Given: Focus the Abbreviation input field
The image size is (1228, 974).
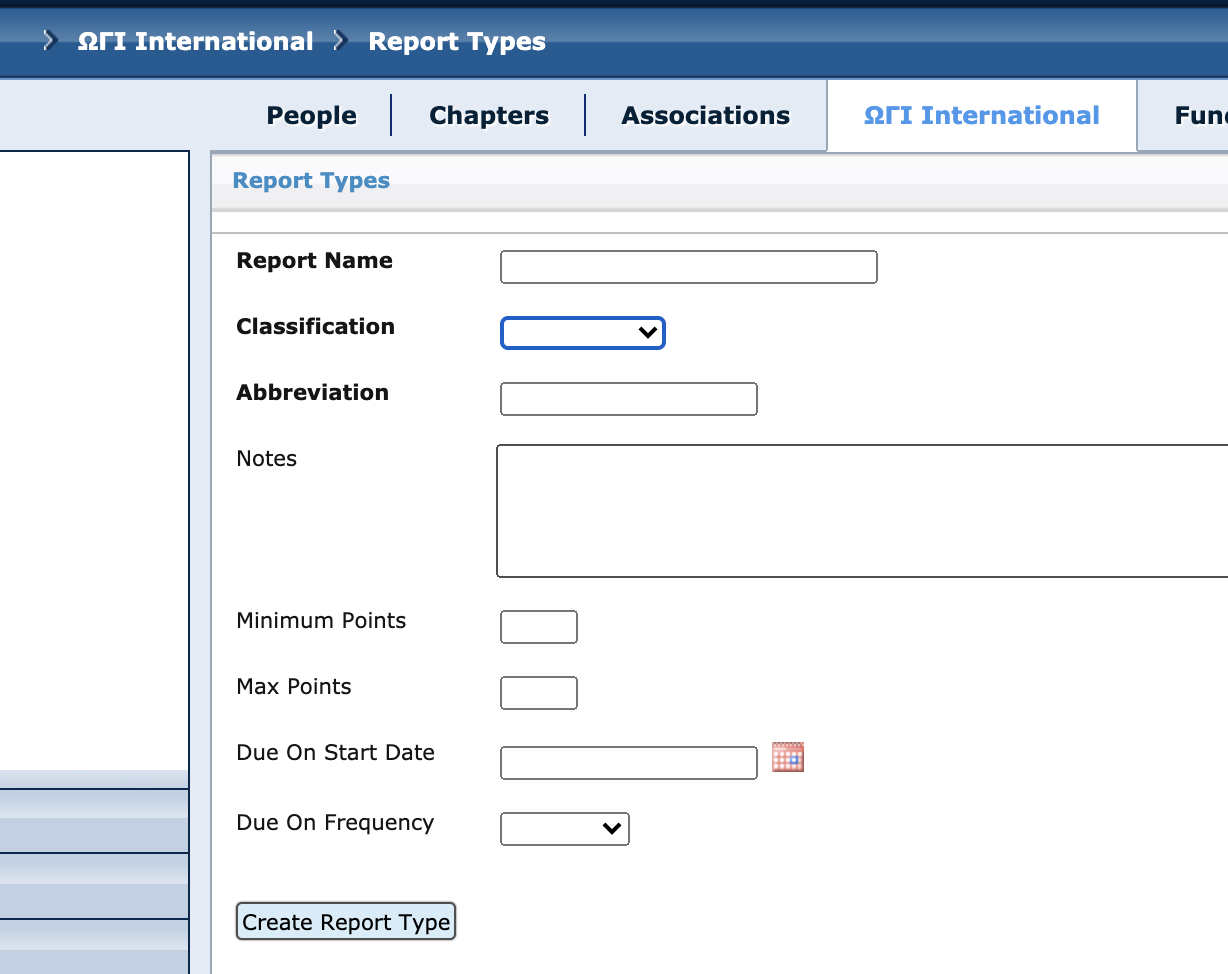Looking at the screenshot, I should (629, 399).
